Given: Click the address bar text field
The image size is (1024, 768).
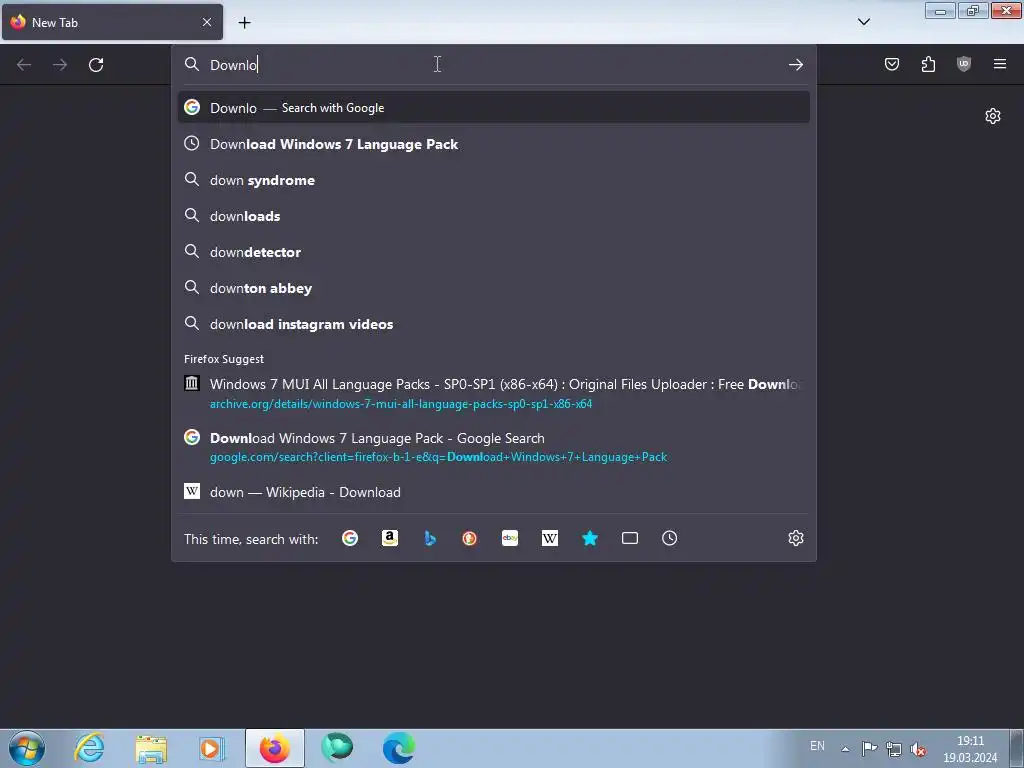Looking at the screenshot, I should (x=494, y=65).
